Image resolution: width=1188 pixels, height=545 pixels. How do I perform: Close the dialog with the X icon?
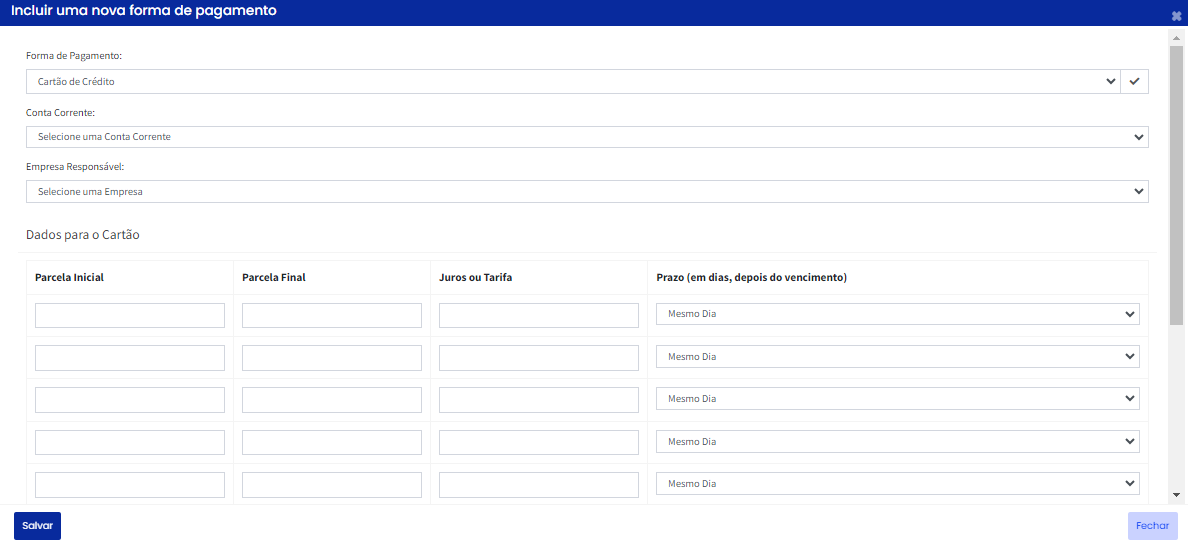tap(1176, 15)
